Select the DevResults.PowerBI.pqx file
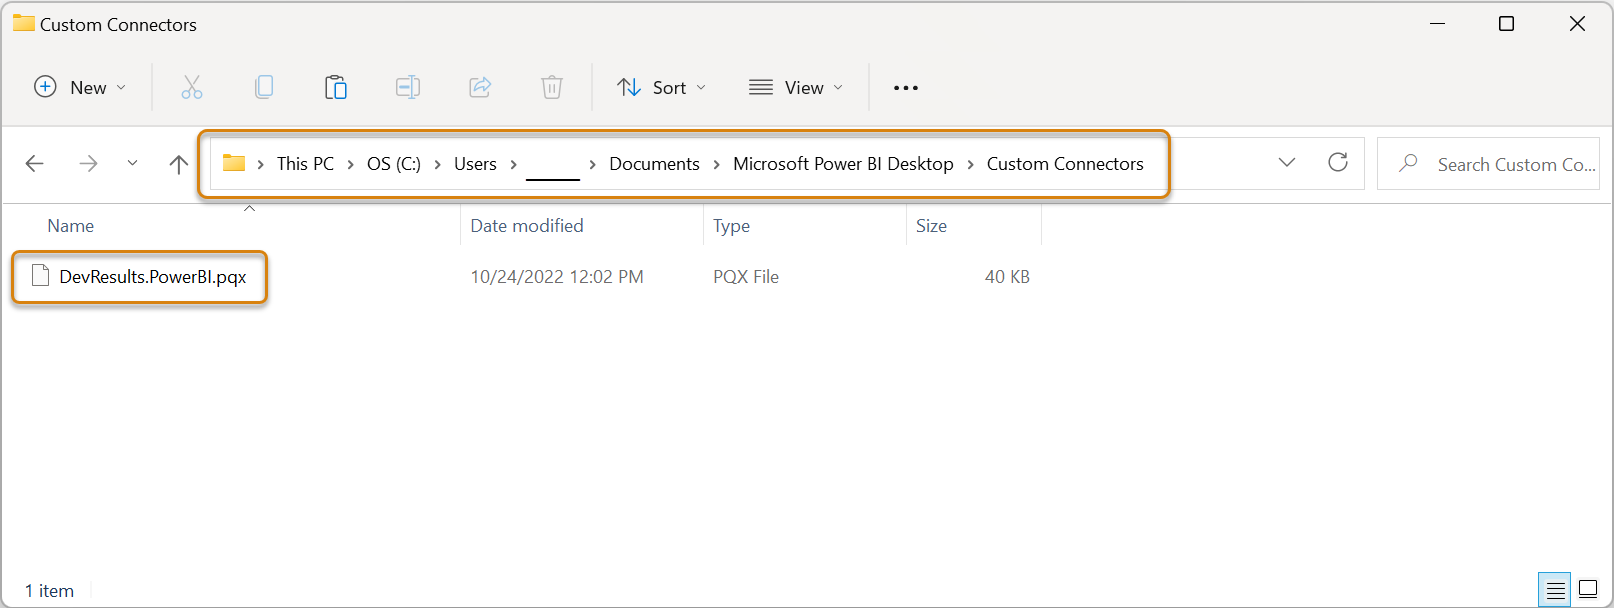Viewport: 1614px width, 608px height. [152, 277]
